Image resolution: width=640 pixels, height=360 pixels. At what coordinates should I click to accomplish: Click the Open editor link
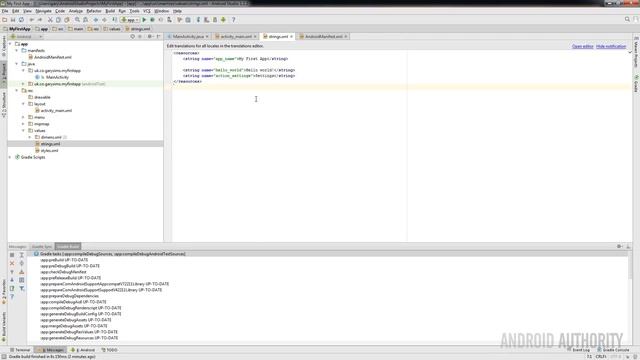click(582, 47)
